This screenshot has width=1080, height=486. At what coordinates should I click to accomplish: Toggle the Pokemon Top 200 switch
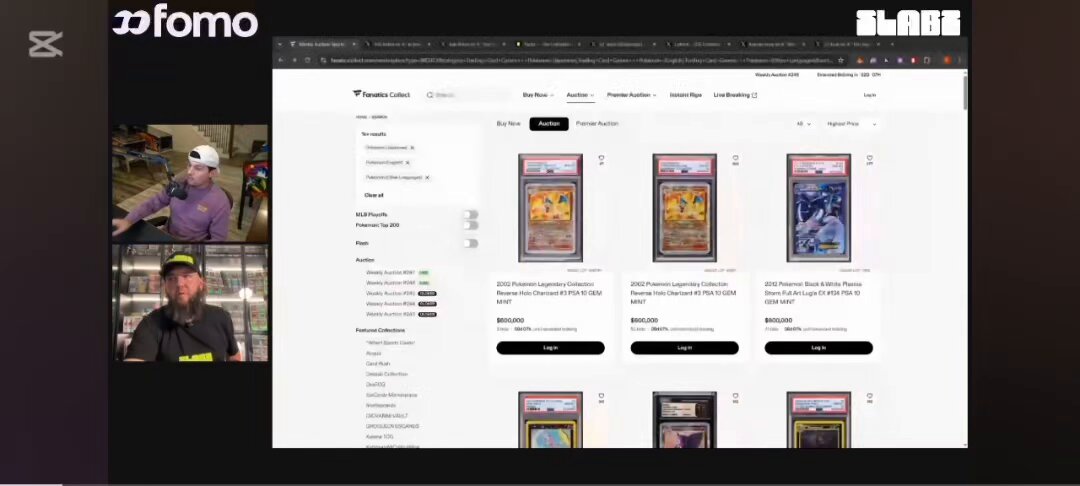(470, 225)
